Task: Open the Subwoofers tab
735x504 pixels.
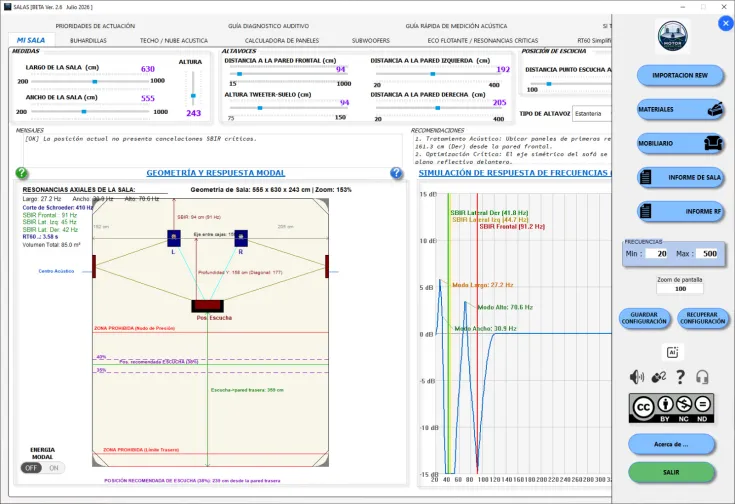Action: coord(371,41)
